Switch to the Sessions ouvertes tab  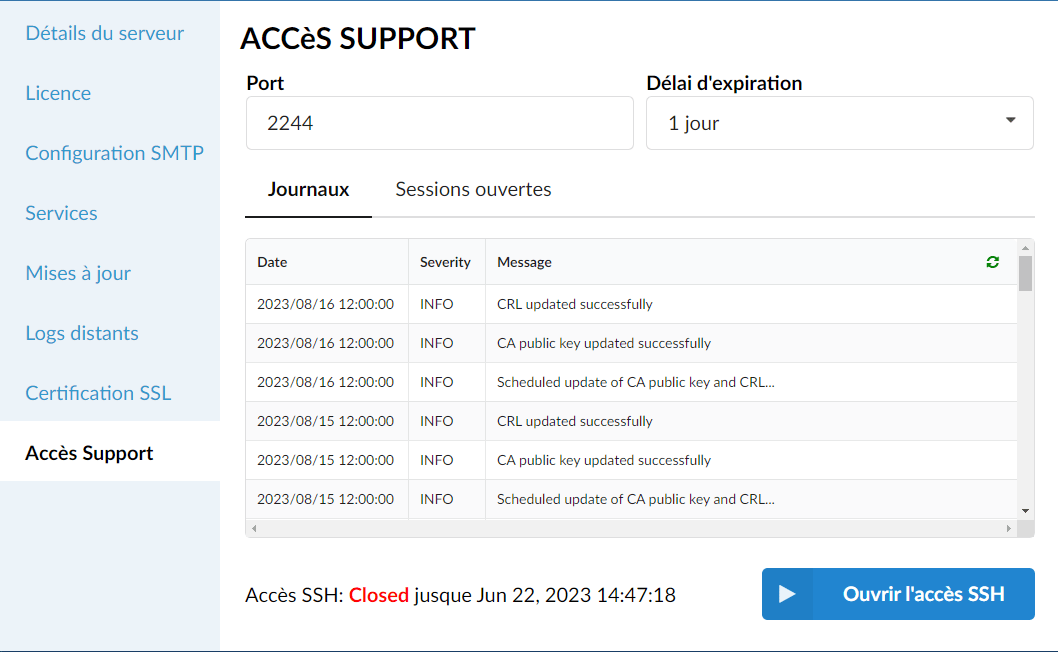coord(473,190)
